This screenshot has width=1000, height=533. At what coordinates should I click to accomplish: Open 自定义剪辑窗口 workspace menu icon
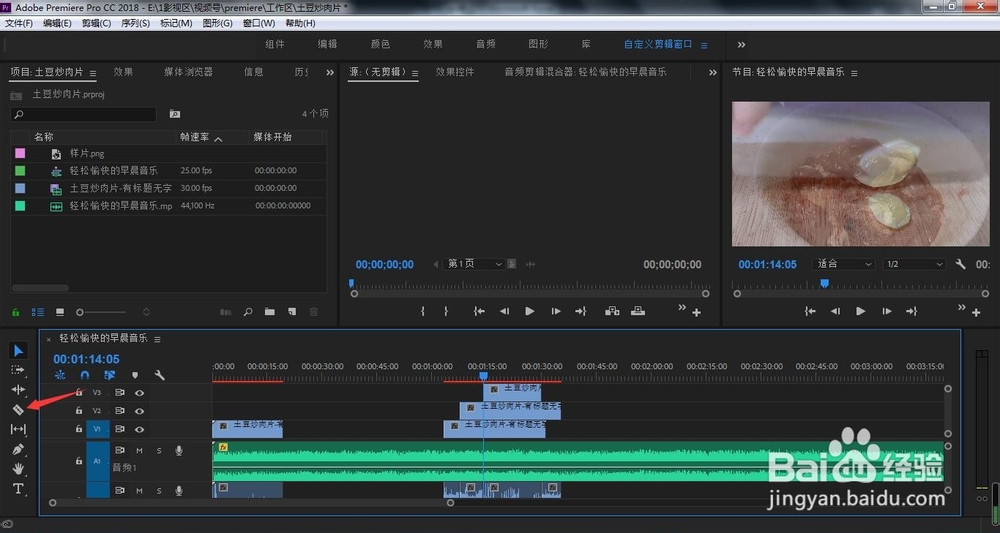click(704, 45)
